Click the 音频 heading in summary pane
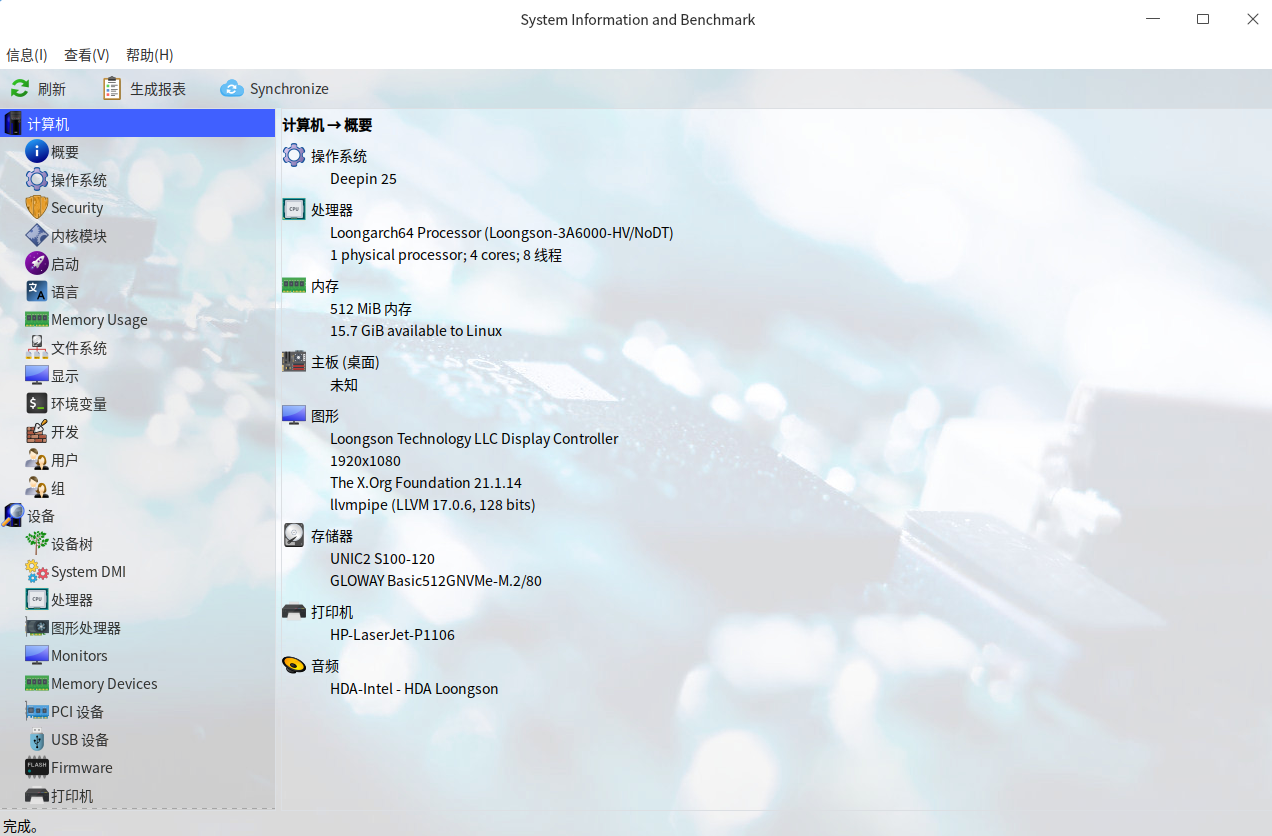Screen dimensions: 1272x836 click(x=325, y=666)
